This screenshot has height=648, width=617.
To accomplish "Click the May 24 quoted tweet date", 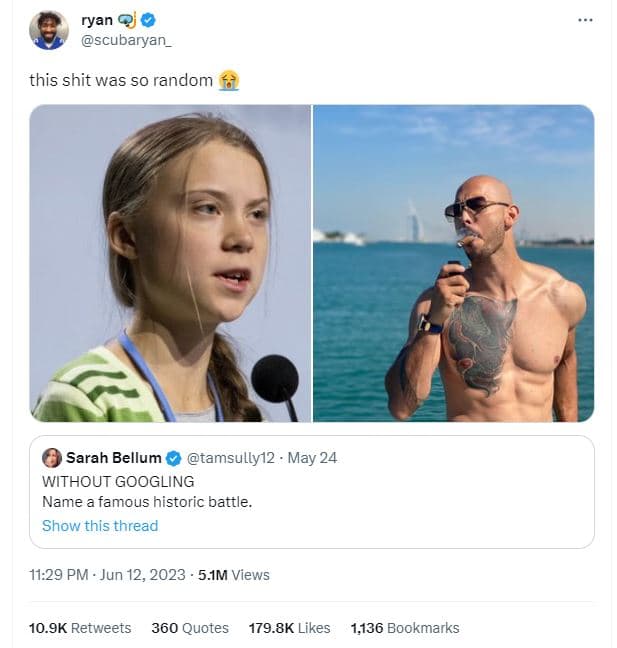I will point(315,458).
